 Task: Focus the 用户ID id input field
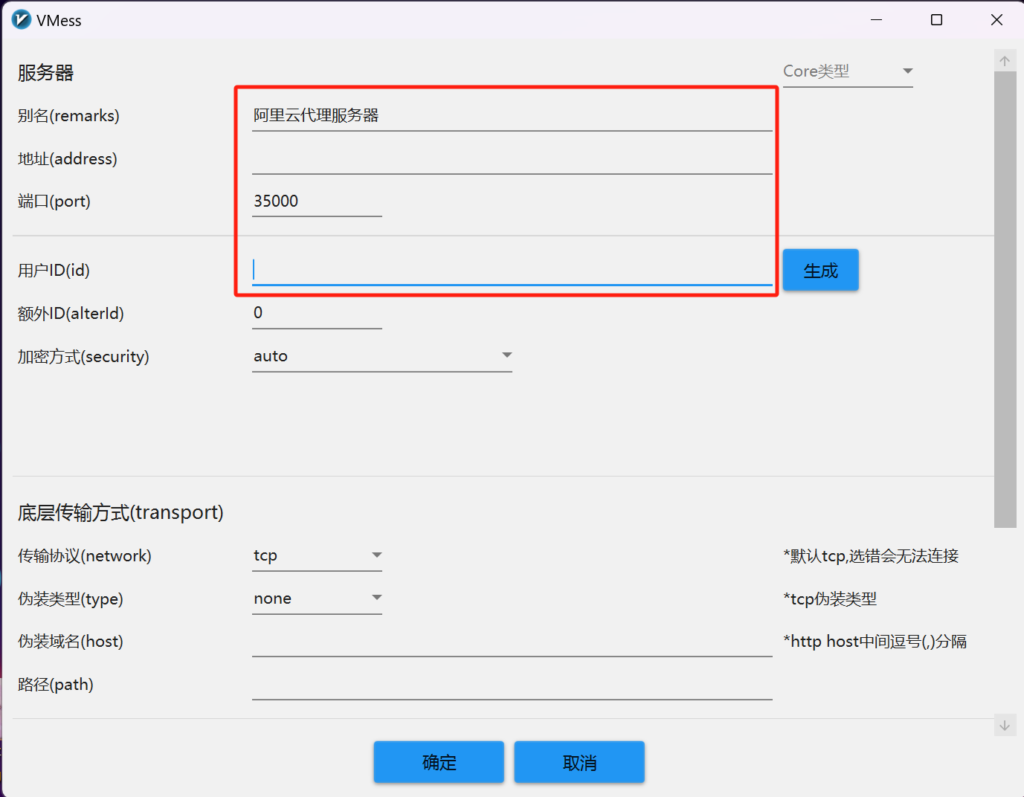click(511, 270)
